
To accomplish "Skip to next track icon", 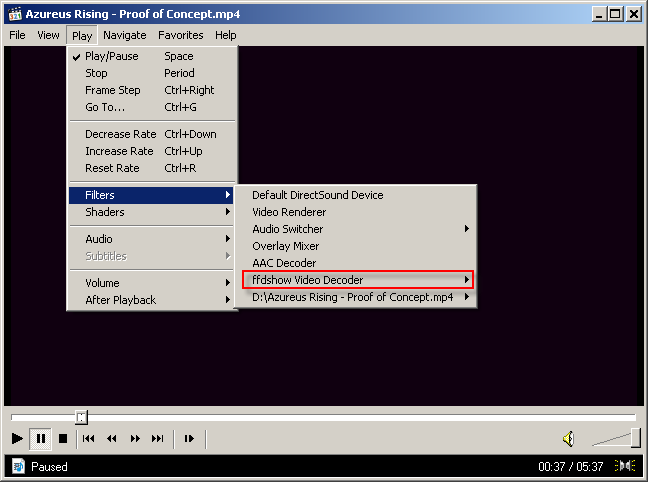I will coord(158,438).
